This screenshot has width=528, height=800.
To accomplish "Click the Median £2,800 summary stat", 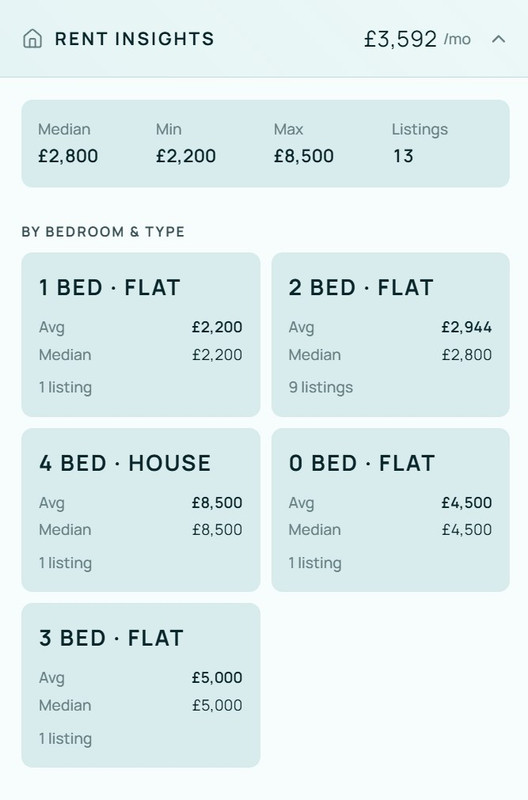I will [68, 143].
